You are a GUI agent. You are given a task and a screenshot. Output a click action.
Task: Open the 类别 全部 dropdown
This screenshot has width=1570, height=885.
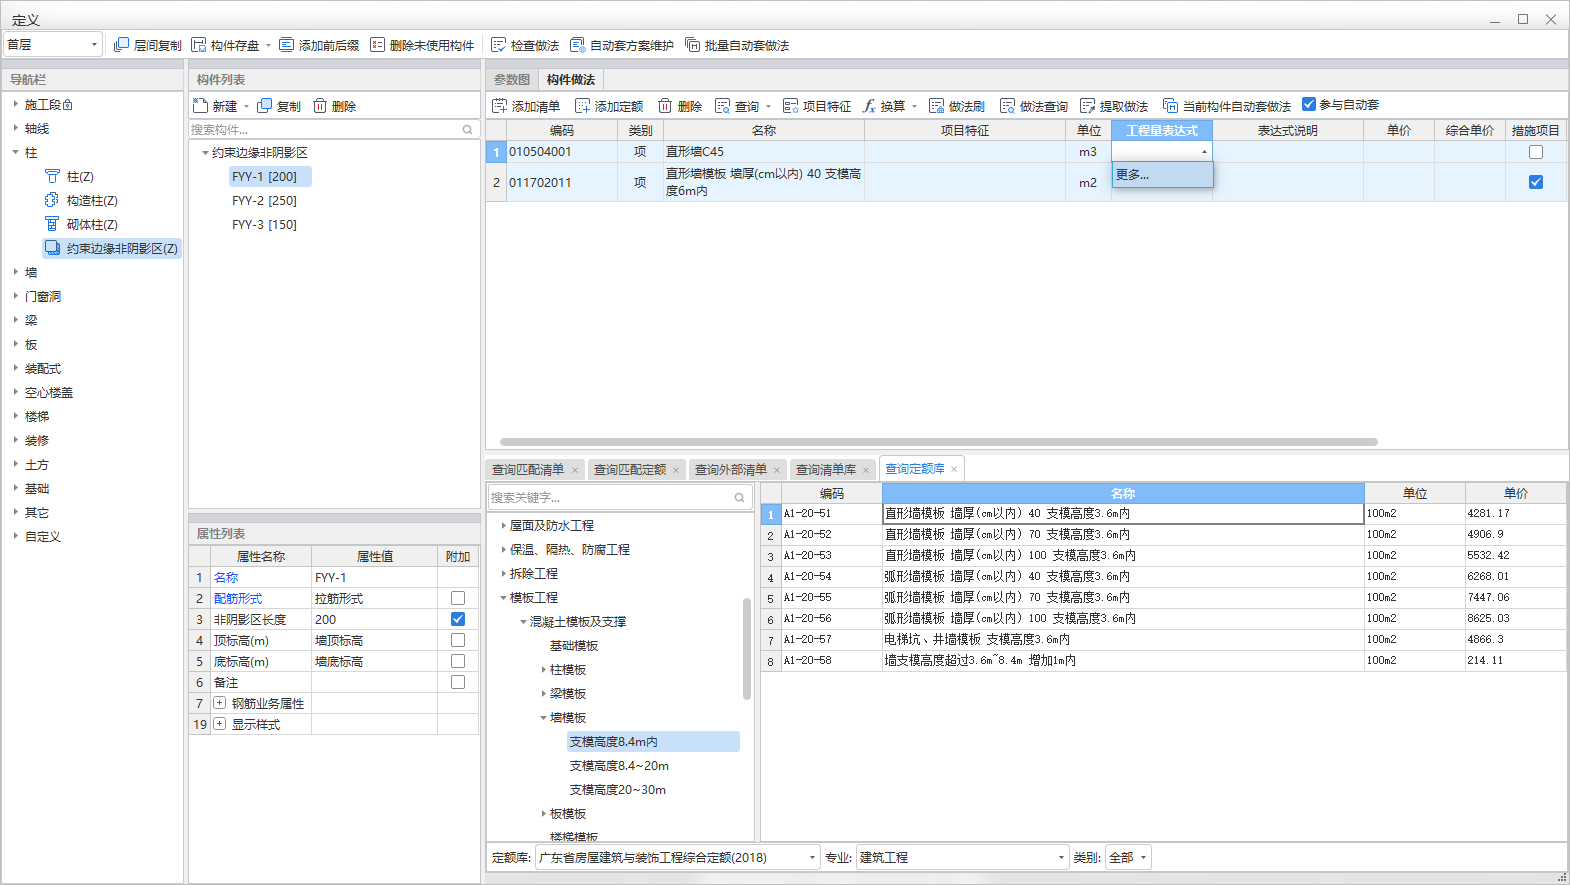1129,857
